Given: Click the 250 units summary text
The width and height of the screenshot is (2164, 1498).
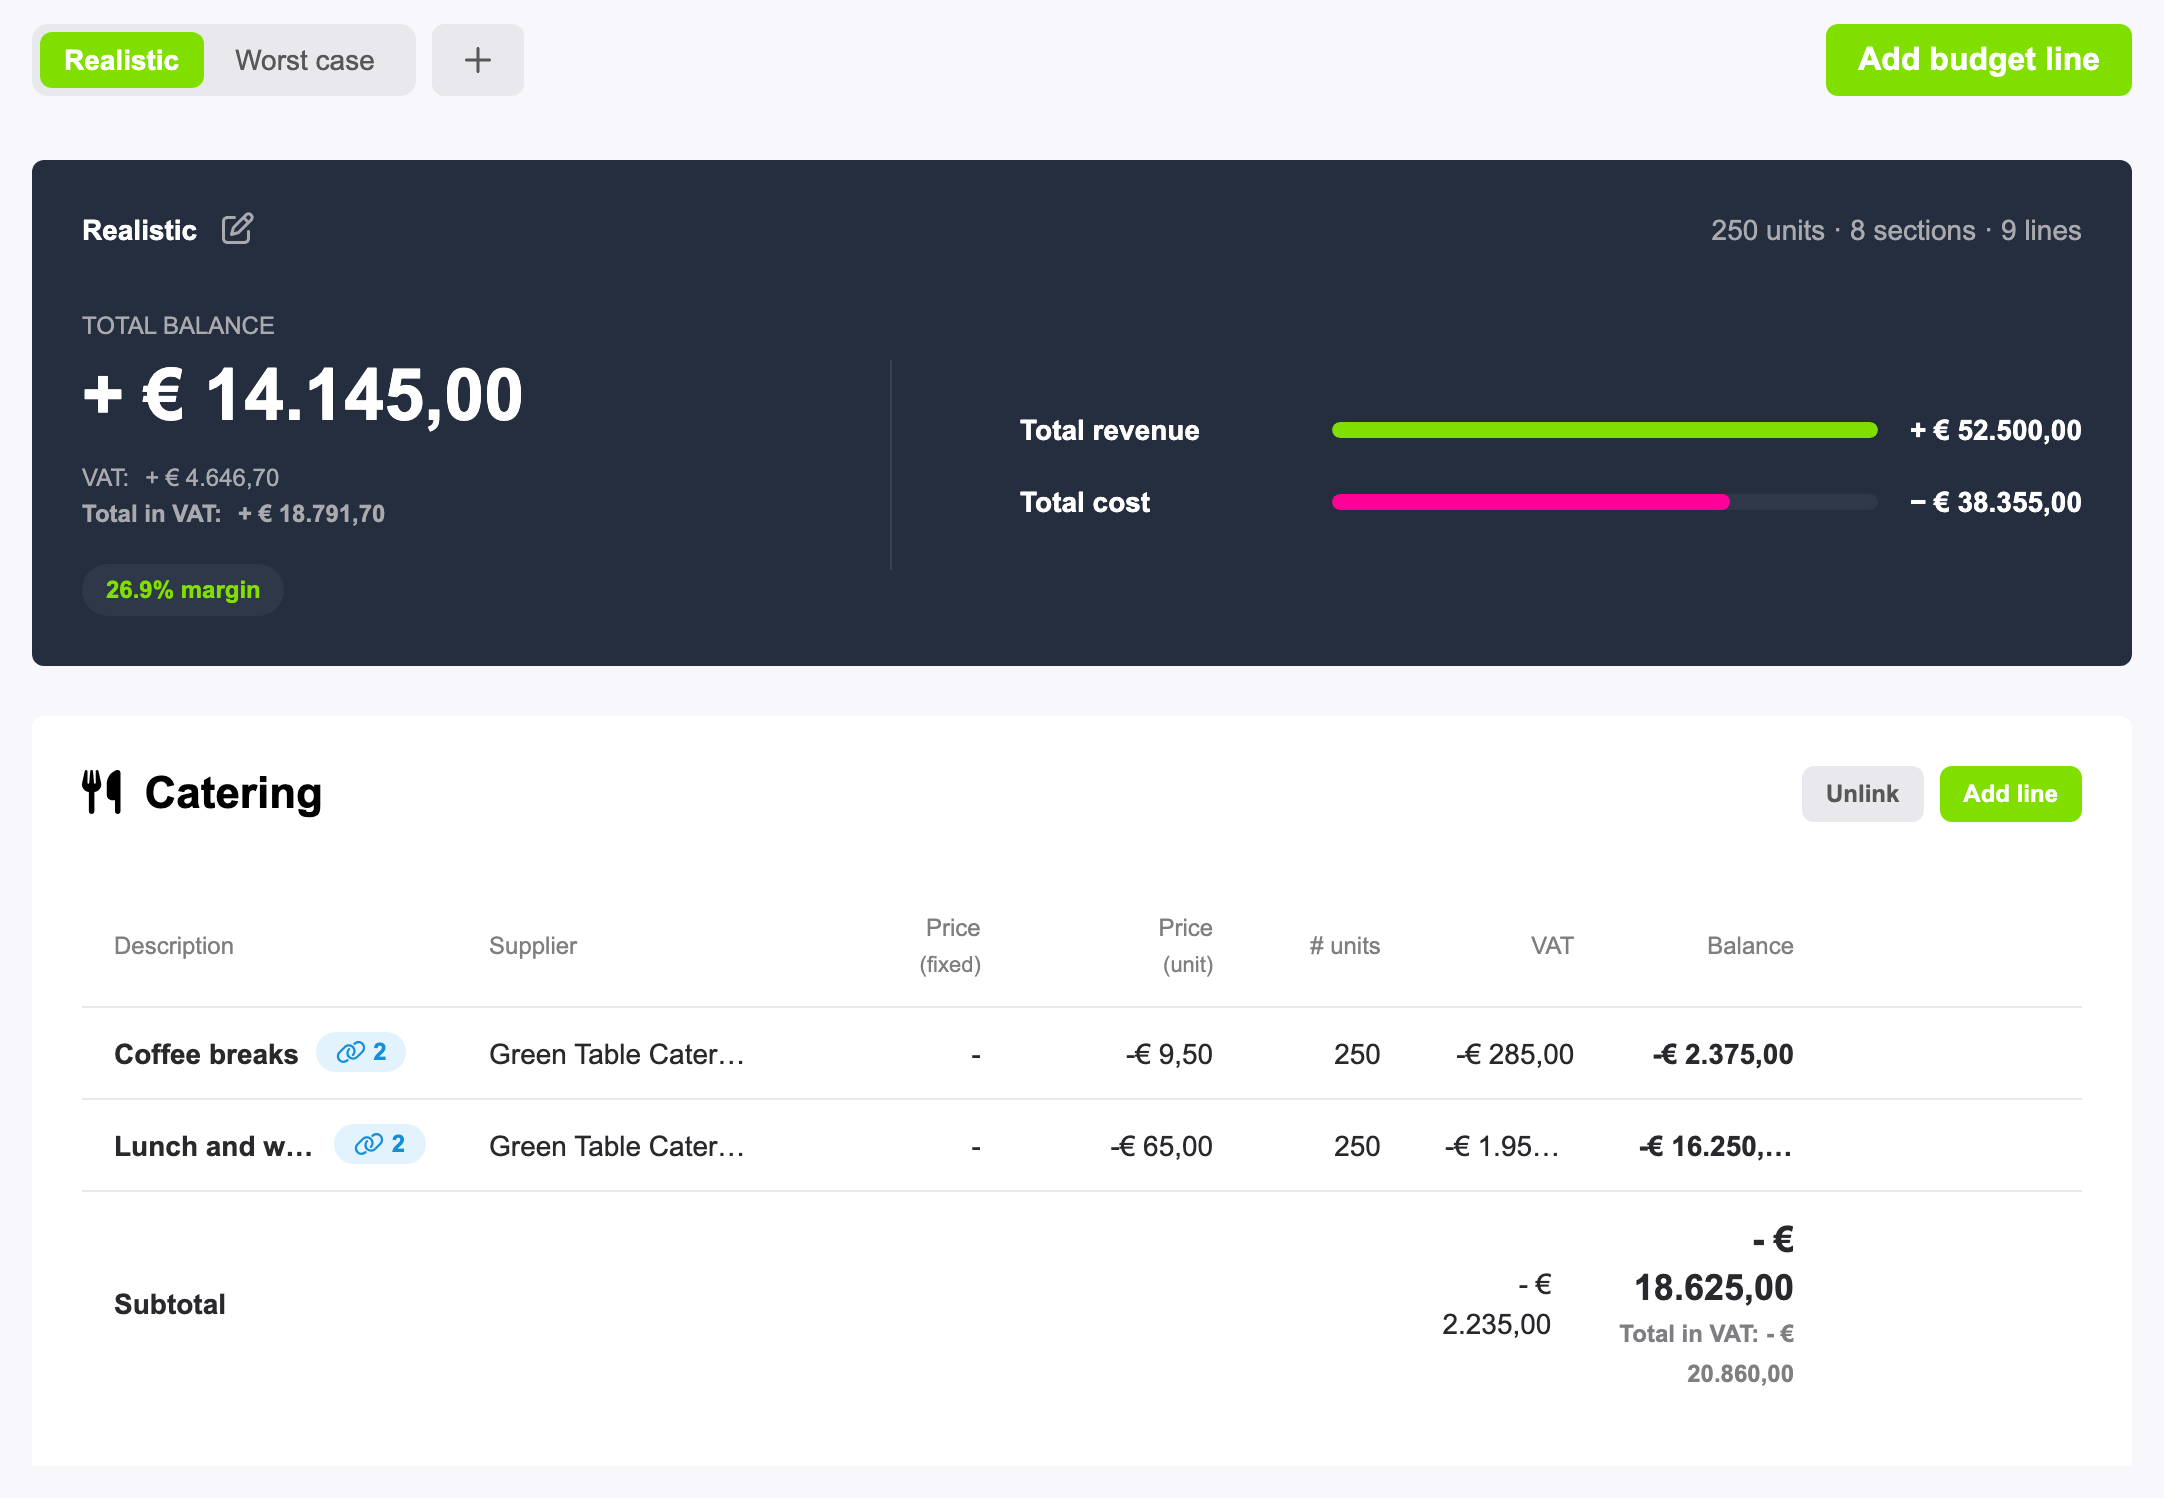Looking at the screenshot, I should pos(1768,230).
